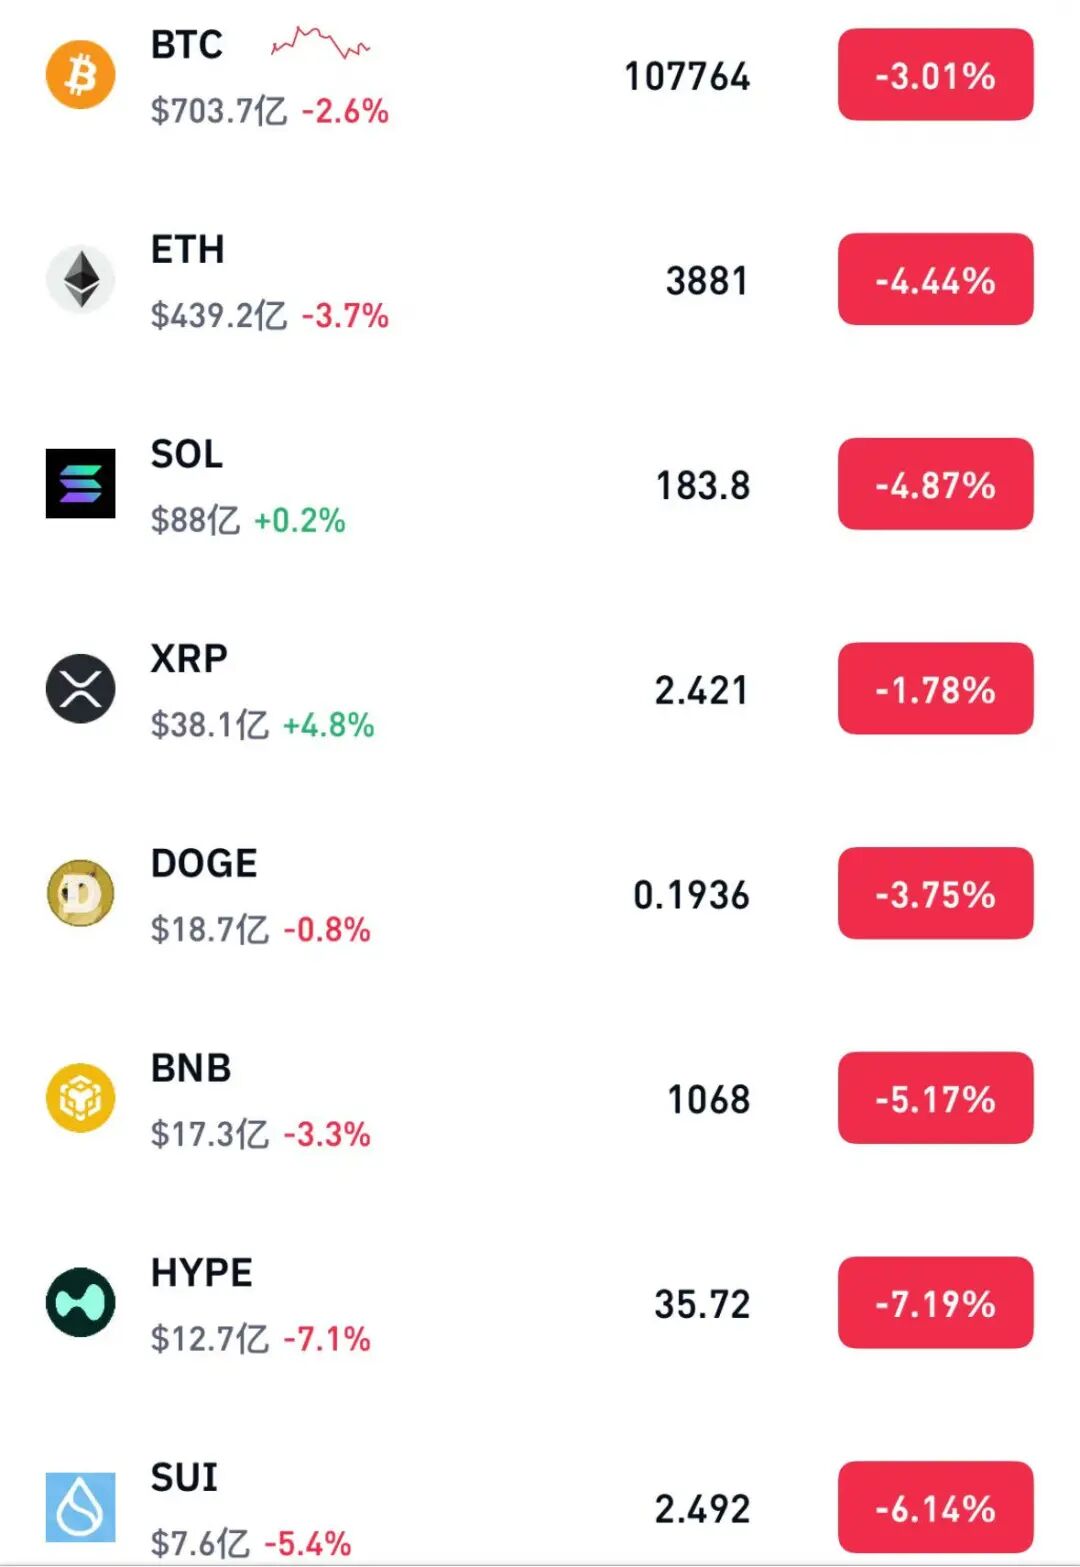The image size is (1080, 1567).
Task: Select the Solana striped logo icon
Action: point(81,484)
